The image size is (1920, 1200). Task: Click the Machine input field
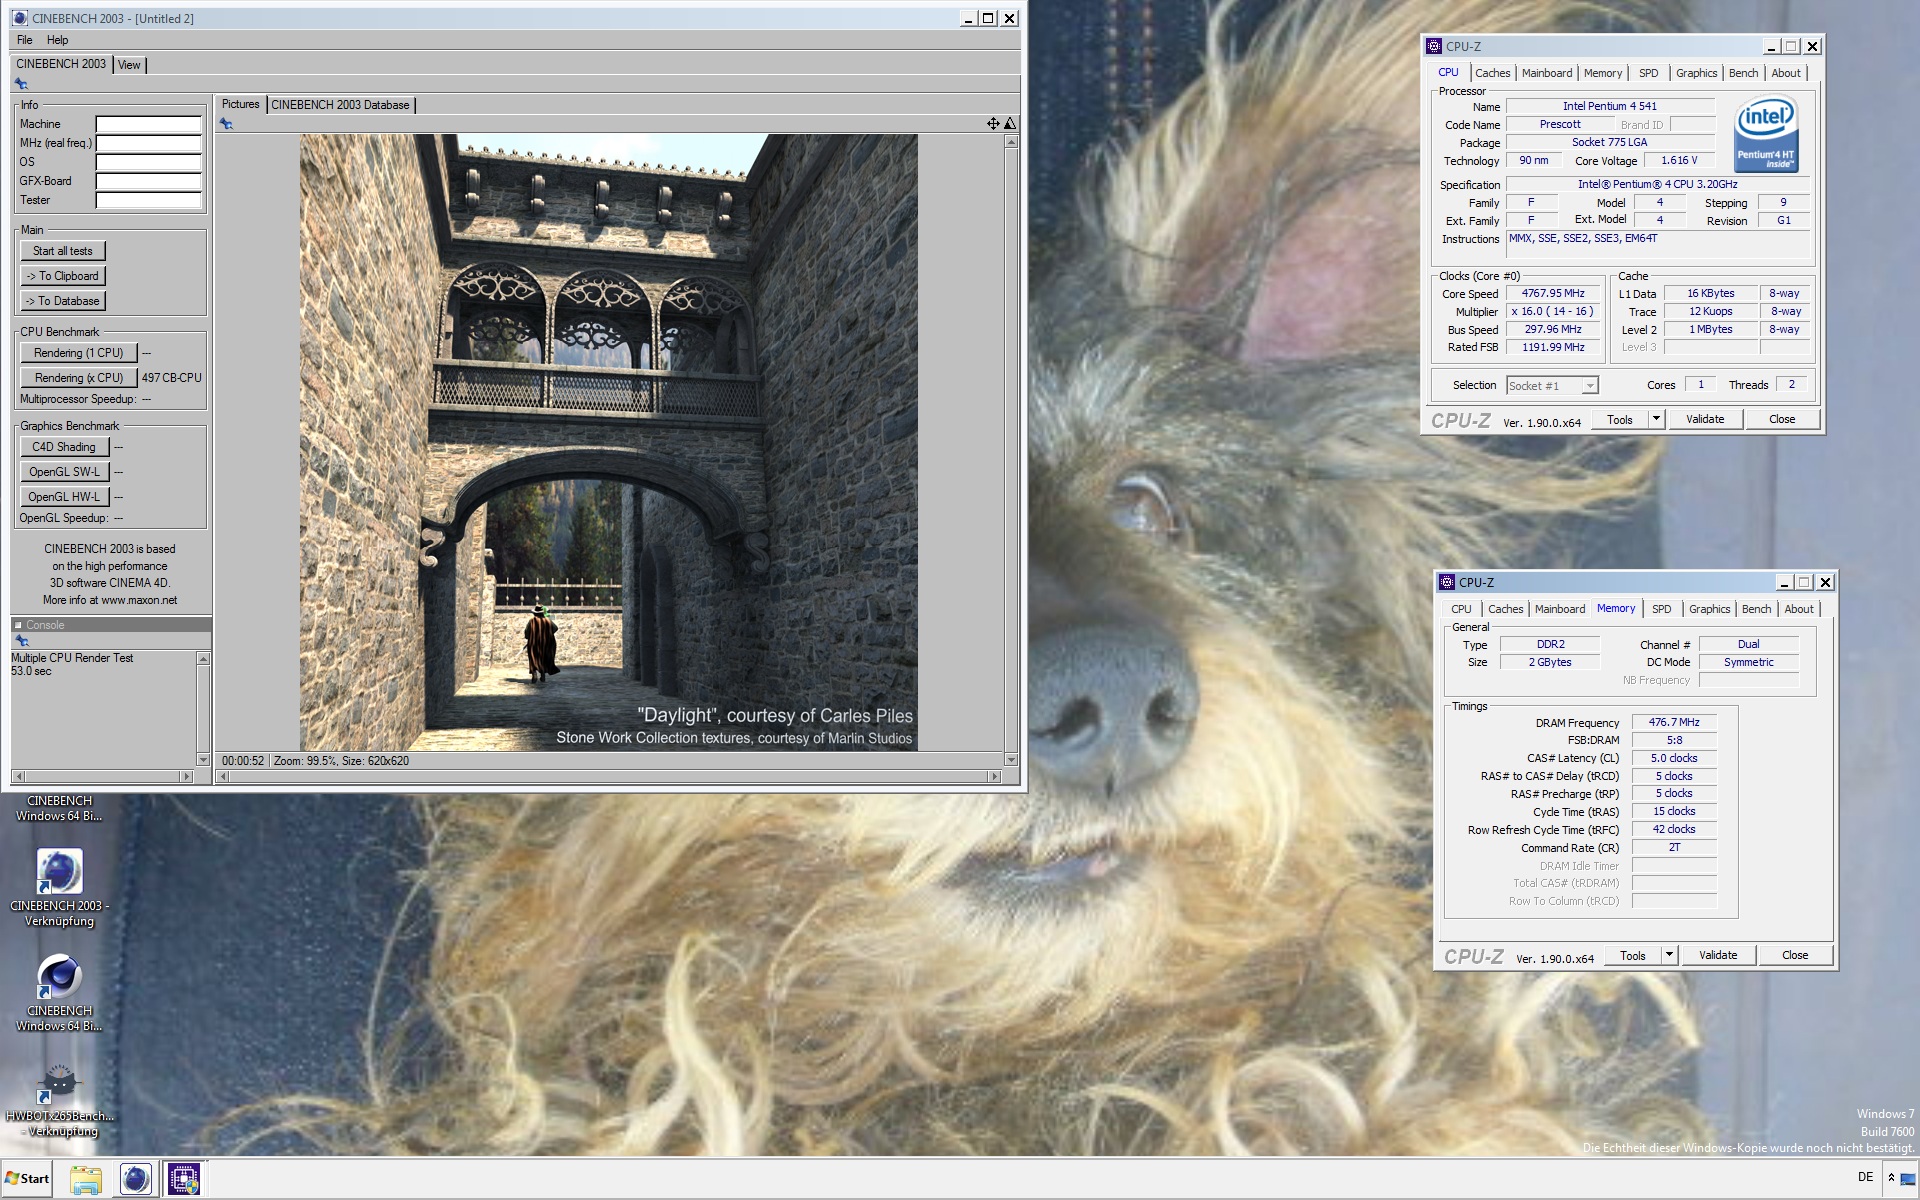[148, 124]
